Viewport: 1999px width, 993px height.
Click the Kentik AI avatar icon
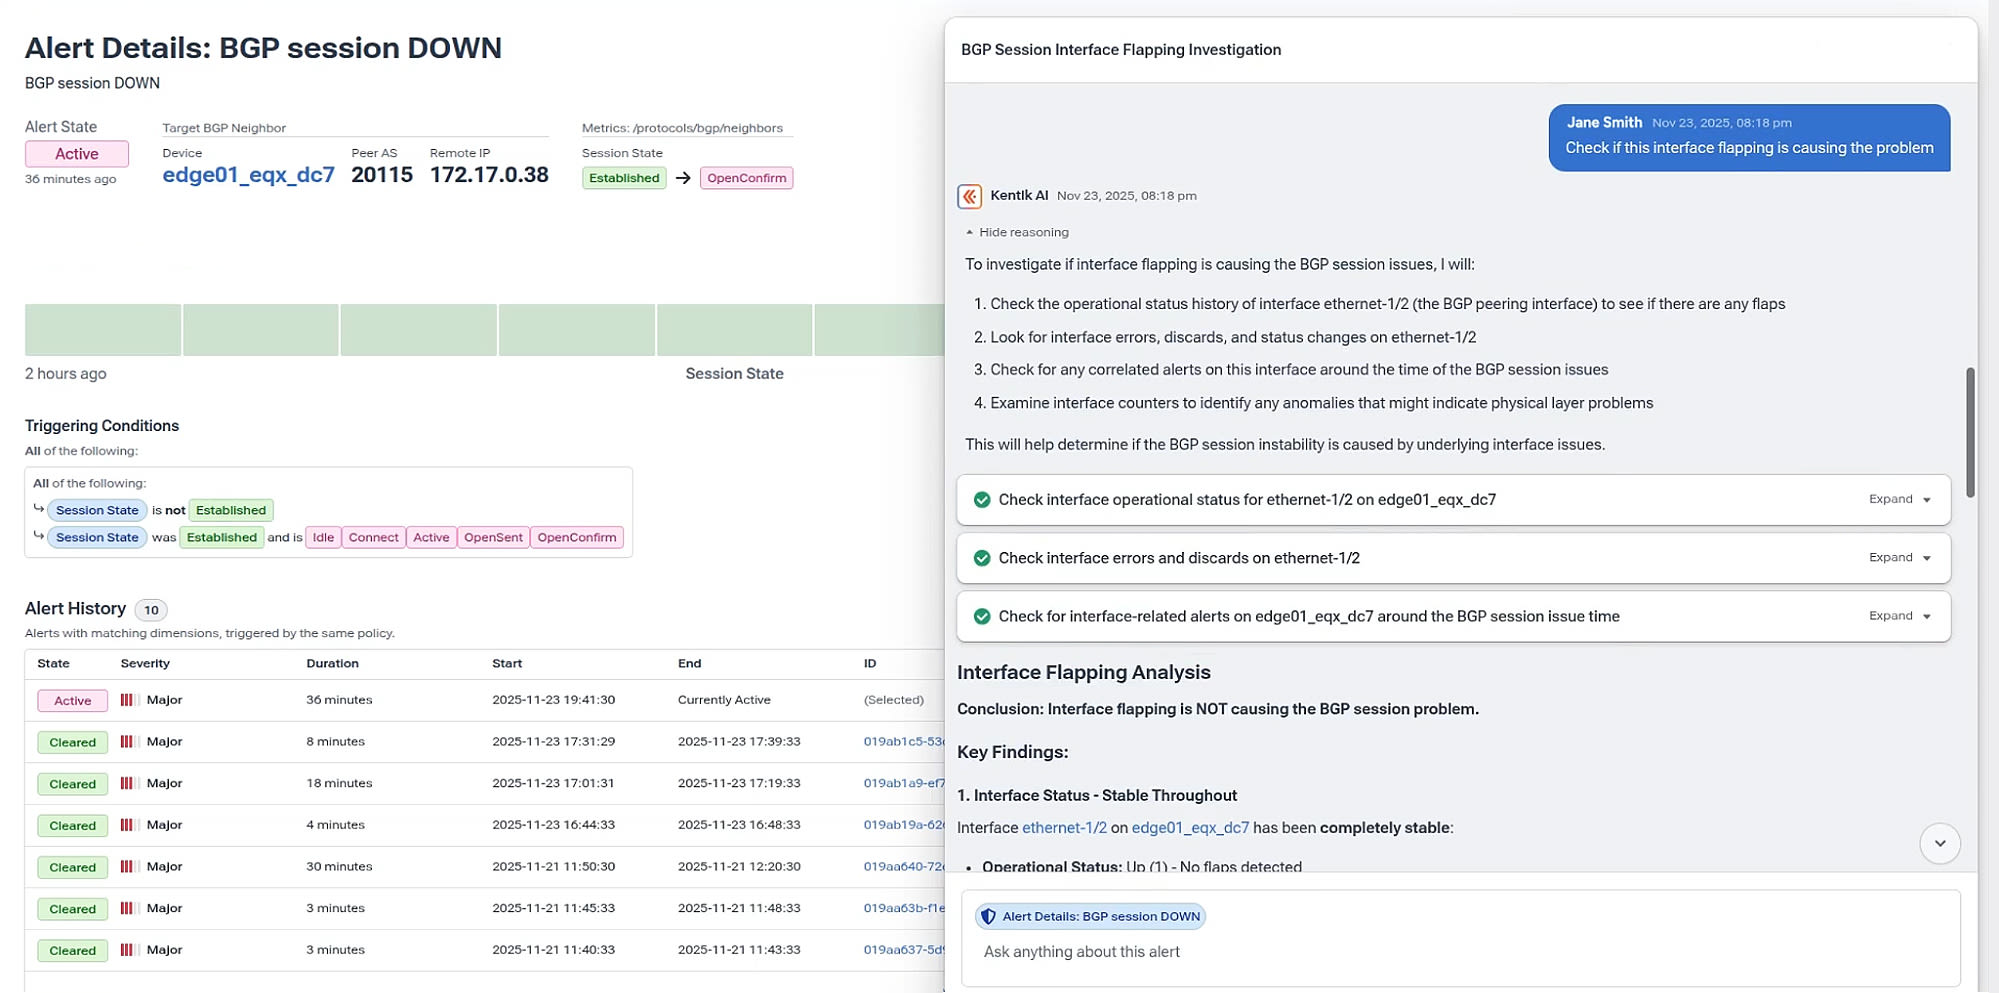coord(969,196)
